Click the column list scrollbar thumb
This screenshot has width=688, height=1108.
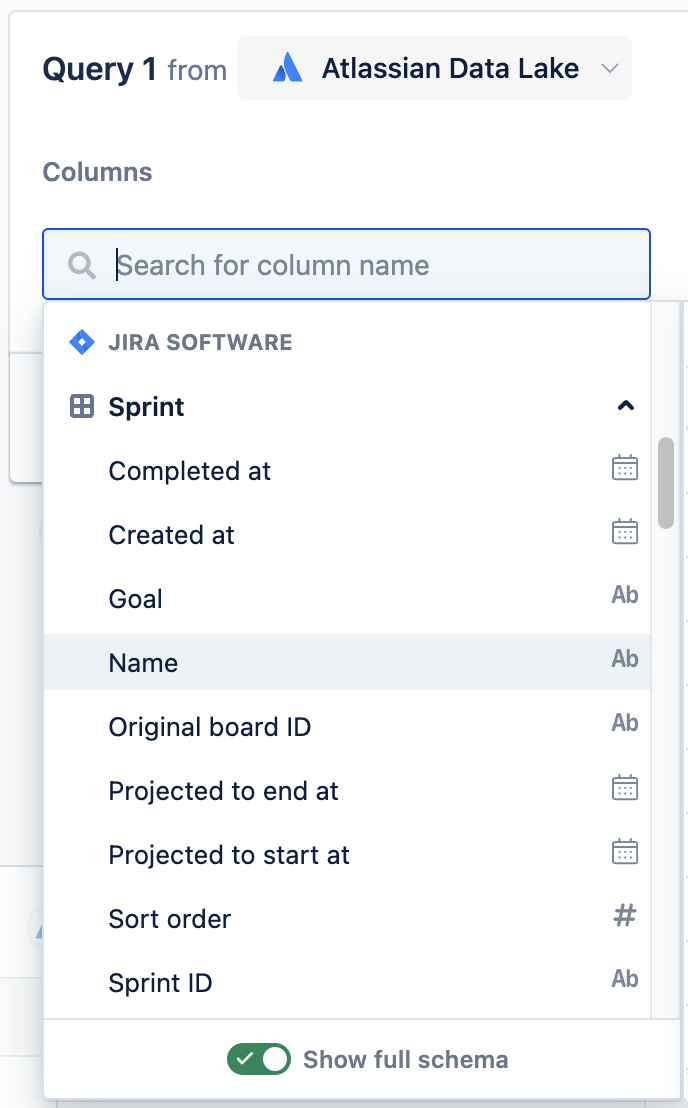click(x=665, y=483)
